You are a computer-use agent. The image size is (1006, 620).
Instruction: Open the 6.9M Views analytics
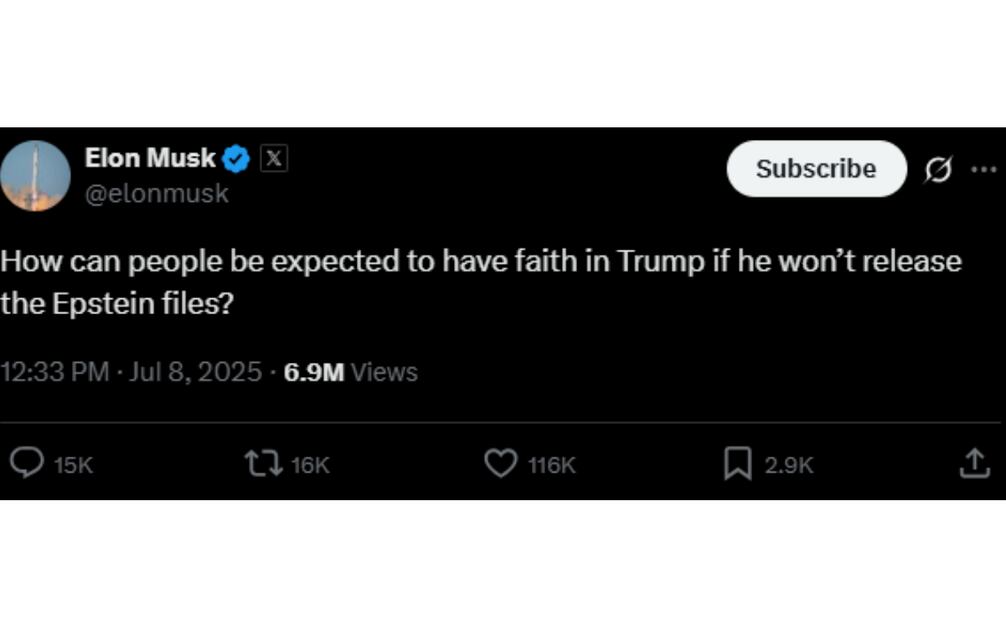click(350, 372)
